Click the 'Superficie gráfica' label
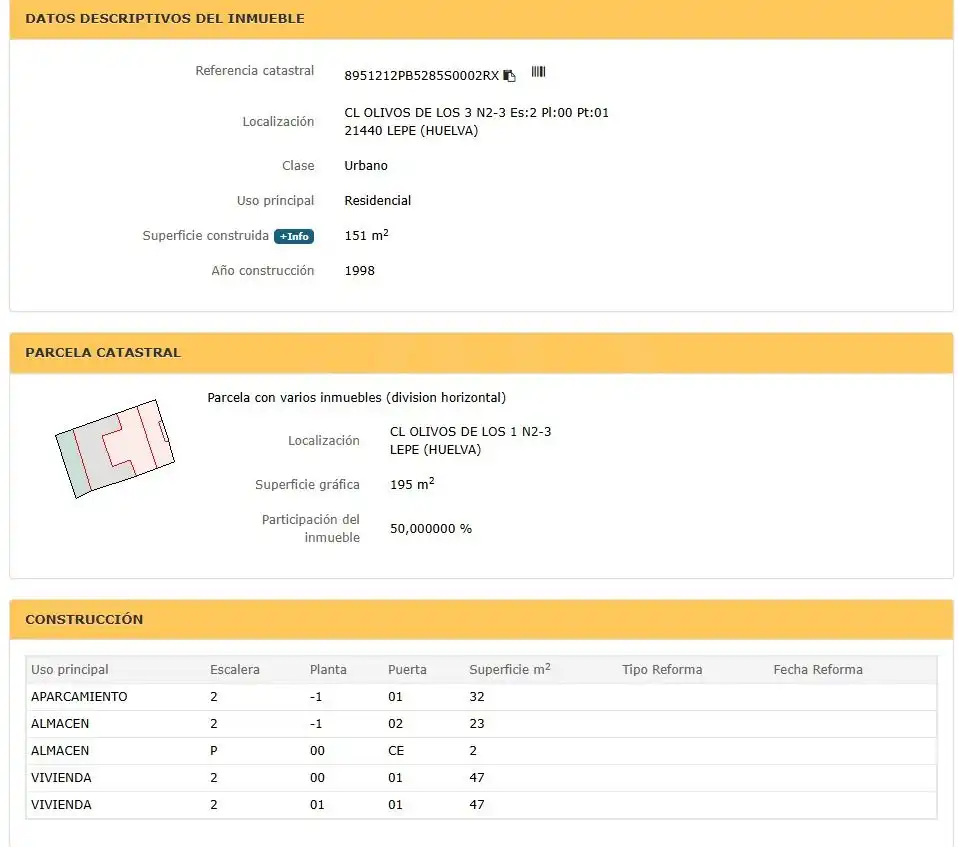The width and height of the screenshot is (958, 847). 307,485
